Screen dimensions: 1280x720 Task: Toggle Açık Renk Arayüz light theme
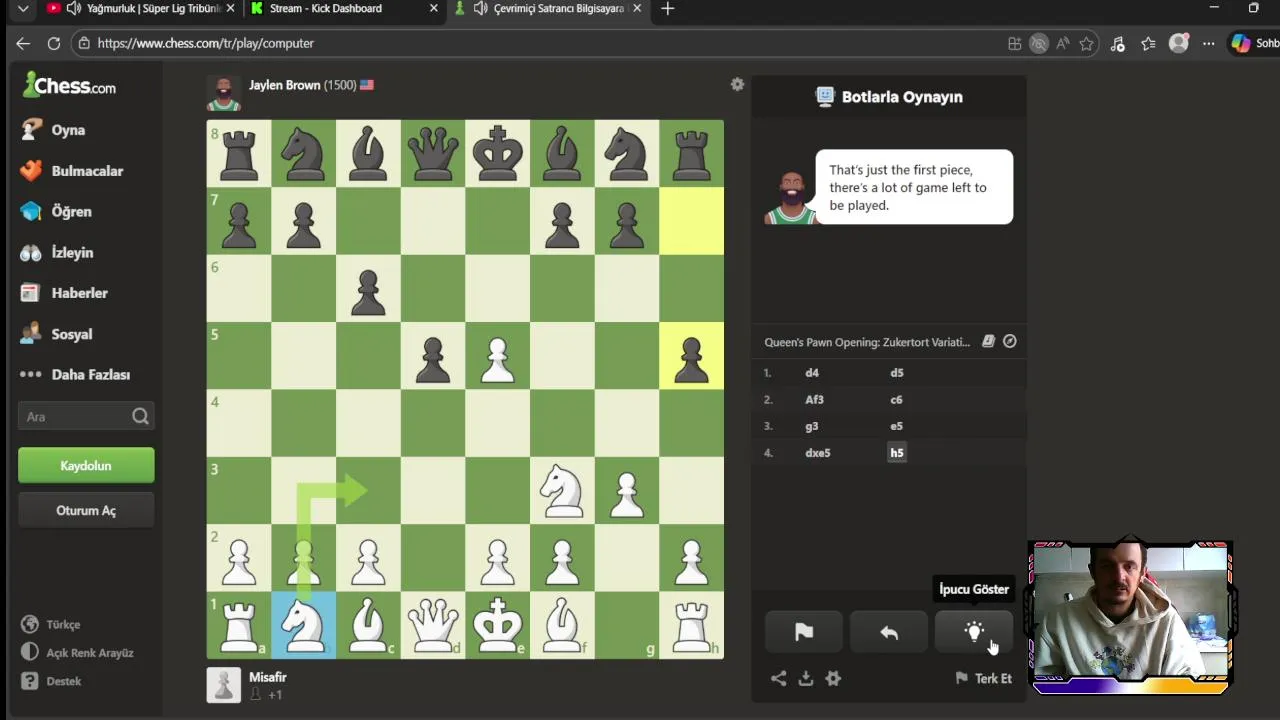tap(76, 653)
